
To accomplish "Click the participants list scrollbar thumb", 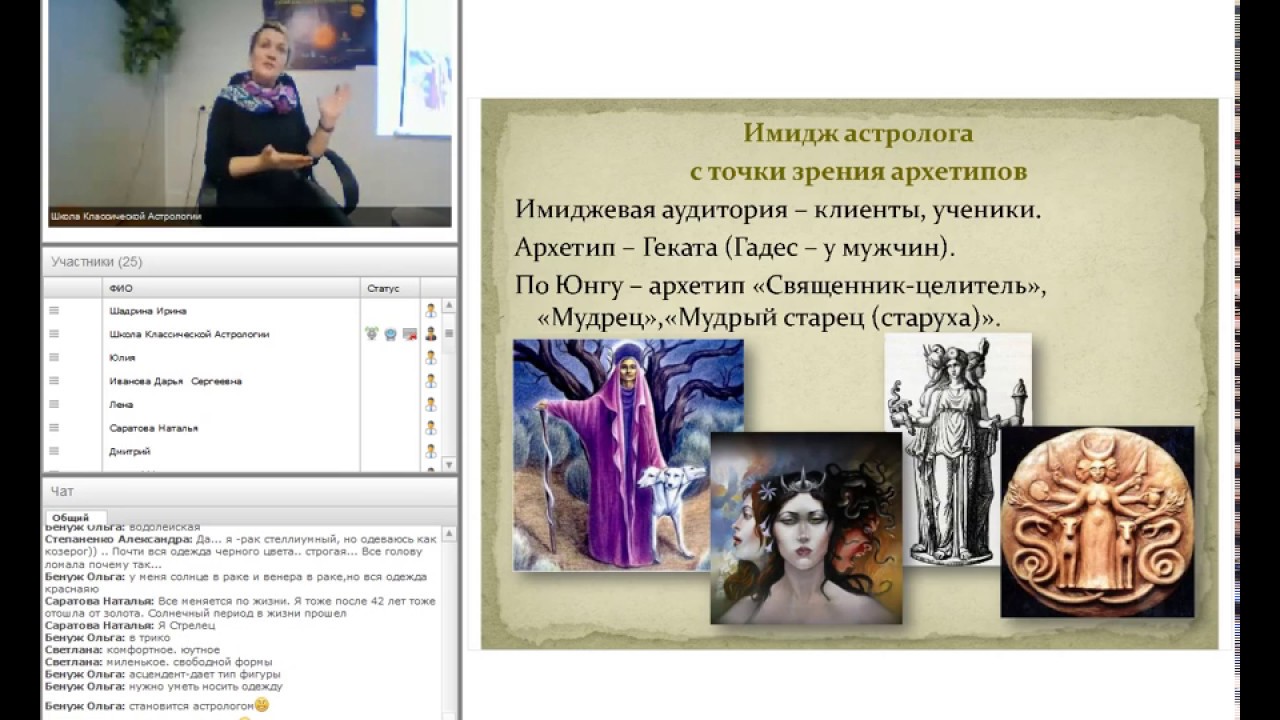I will pos(449,333).
